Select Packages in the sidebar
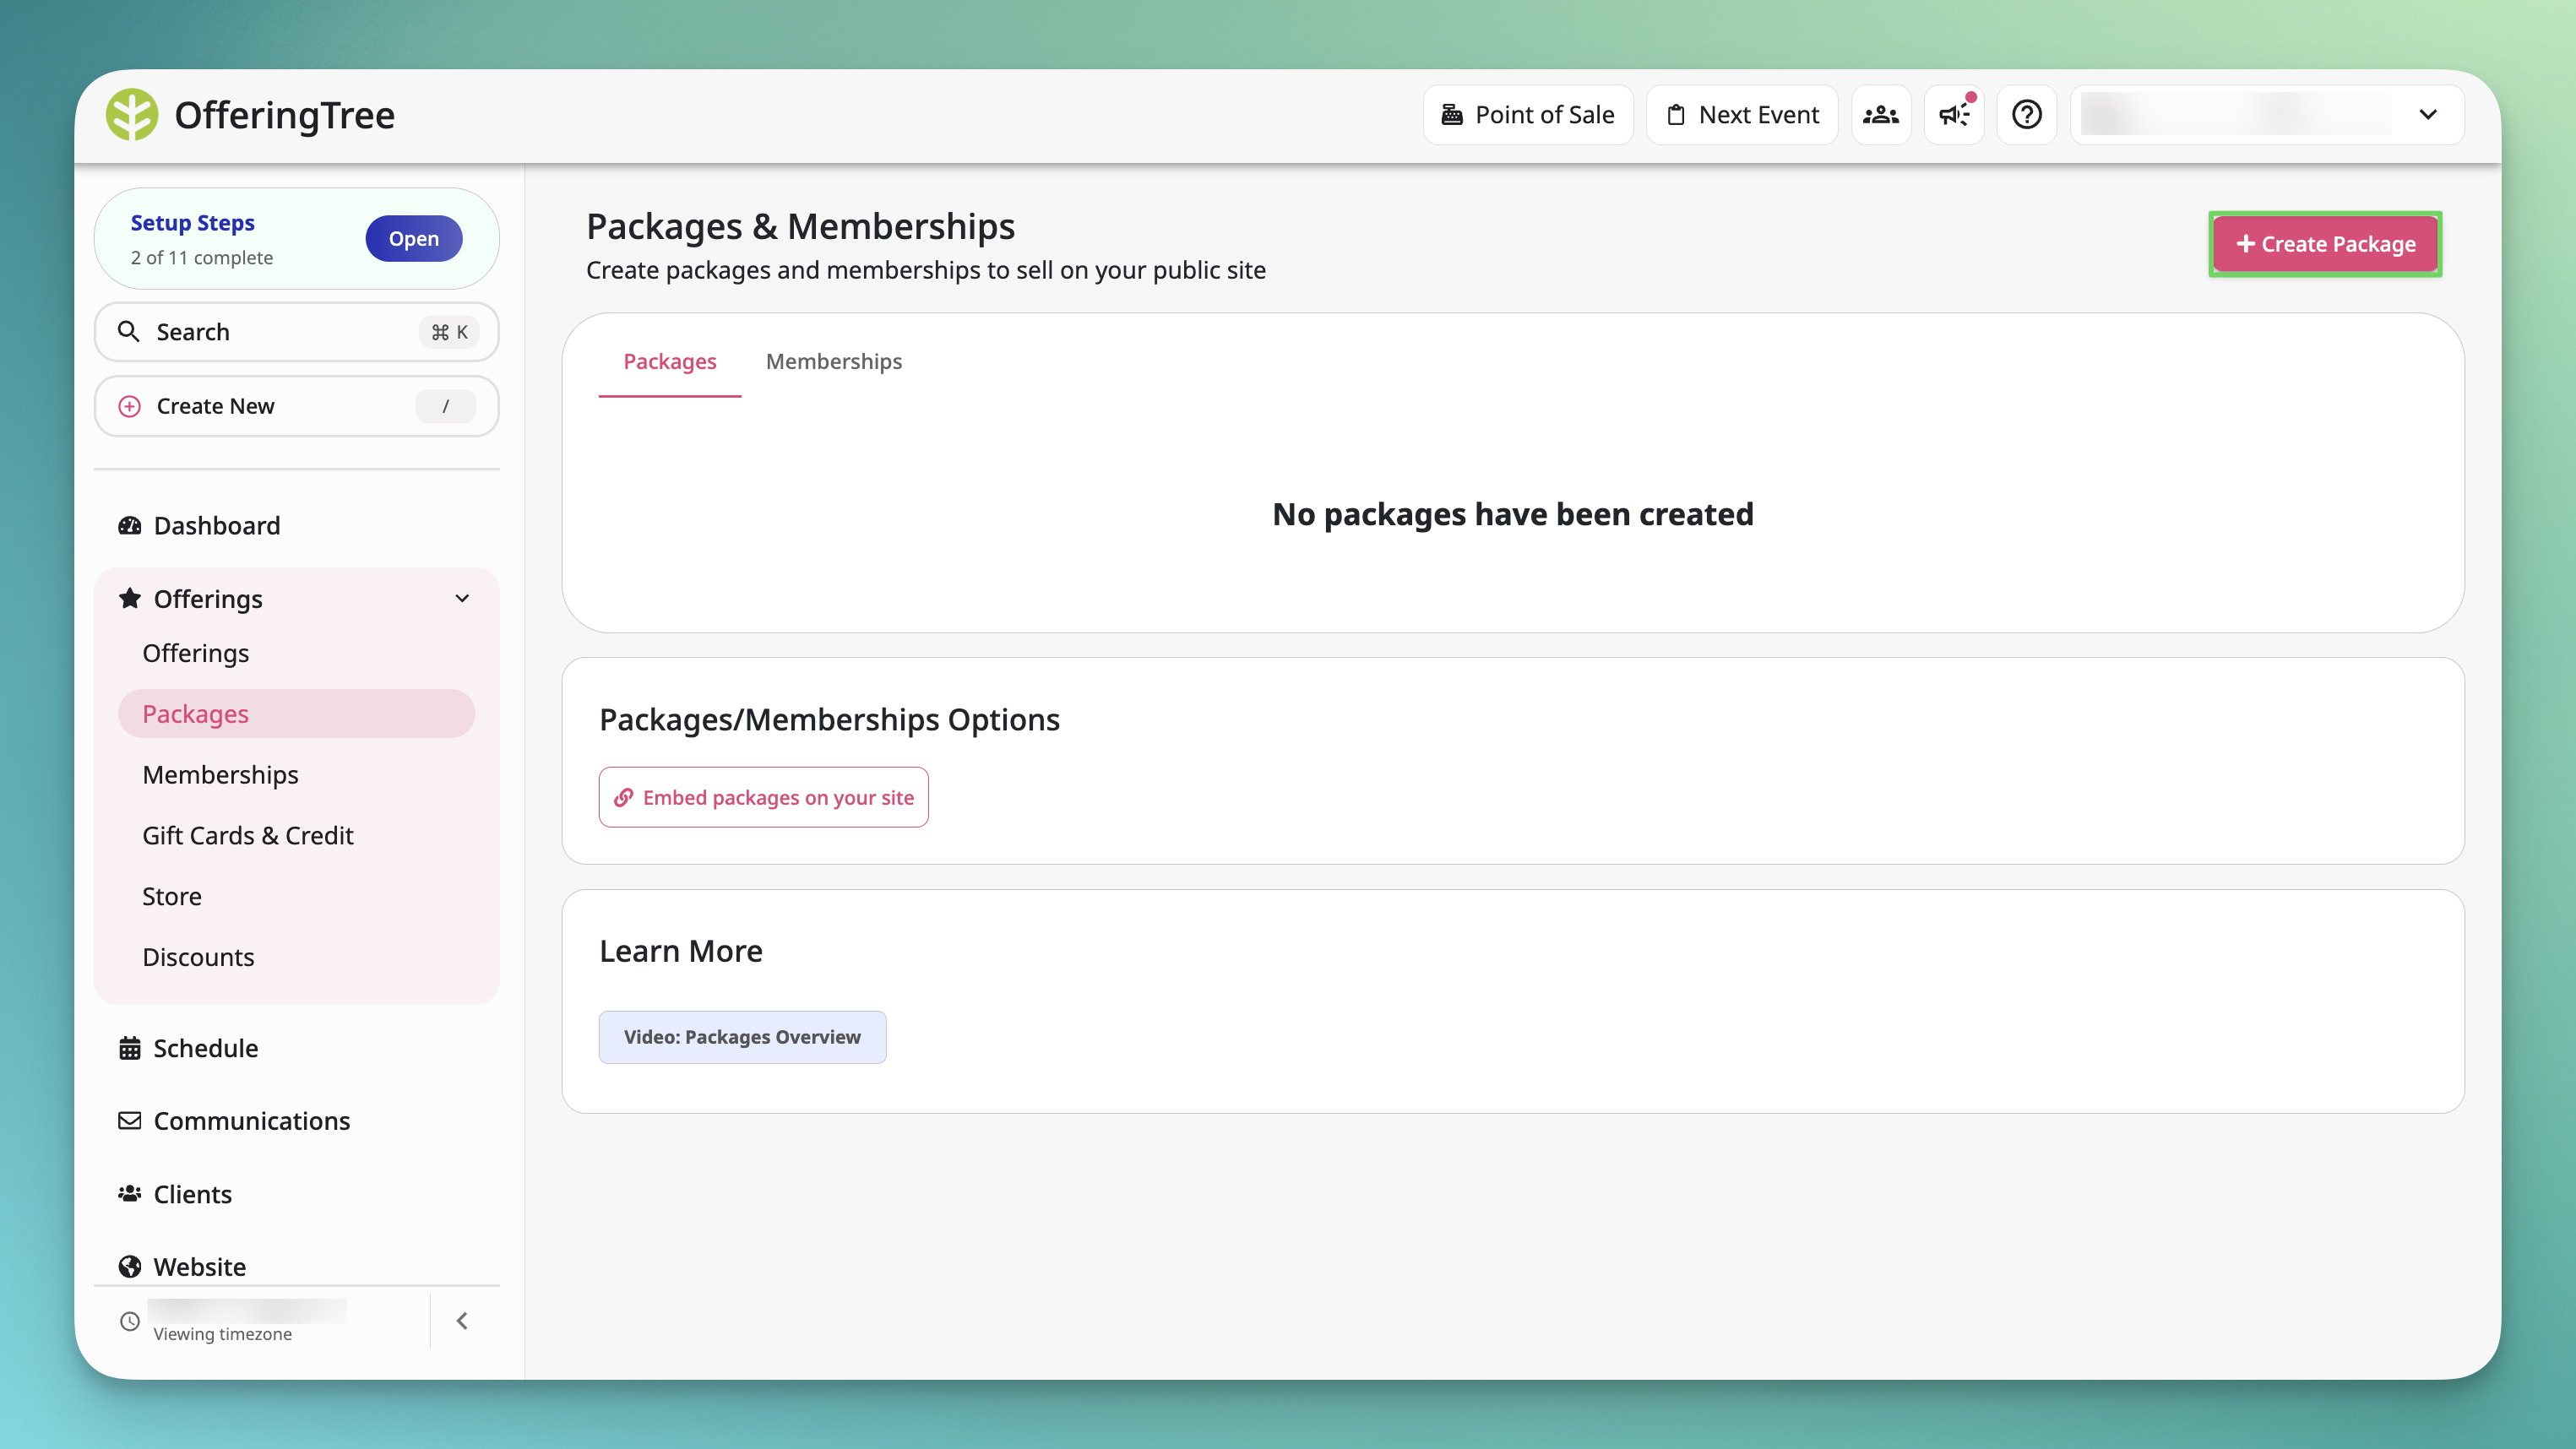The height and width of the screenshot is (1449, 2576). pos(296,714)
